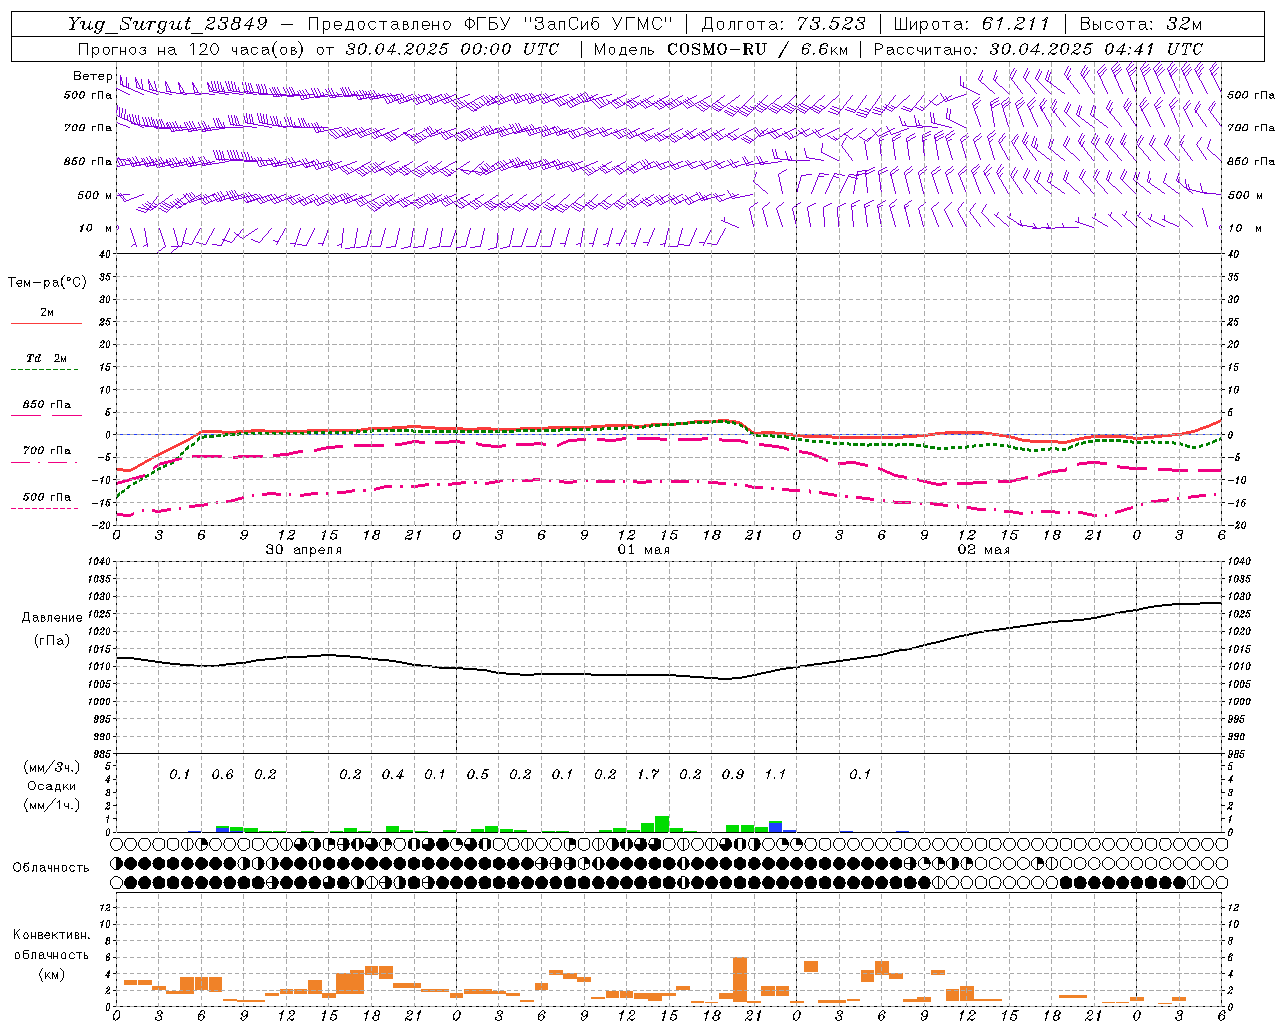The width and height of the screenshot is (1280, 1024).
Task: Click the 700 гПа entry in temperature legend
Action: (x=47, y=451)
